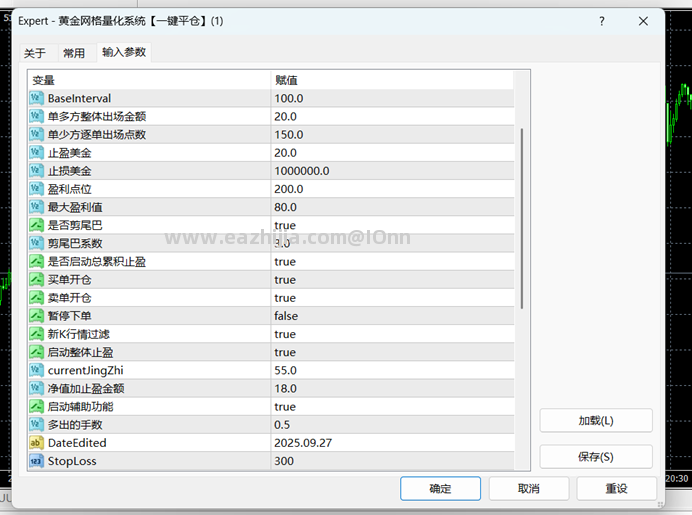Select the 买单开仓 true value
This screenshot has width=692, height=515.
pos(285,279)
